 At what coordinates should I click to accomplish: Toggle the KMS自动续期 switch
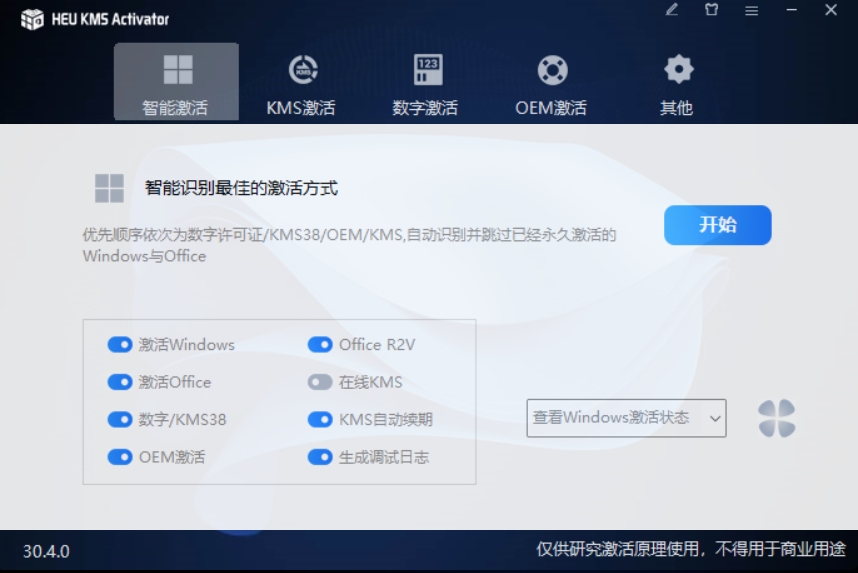pos(320,419)
